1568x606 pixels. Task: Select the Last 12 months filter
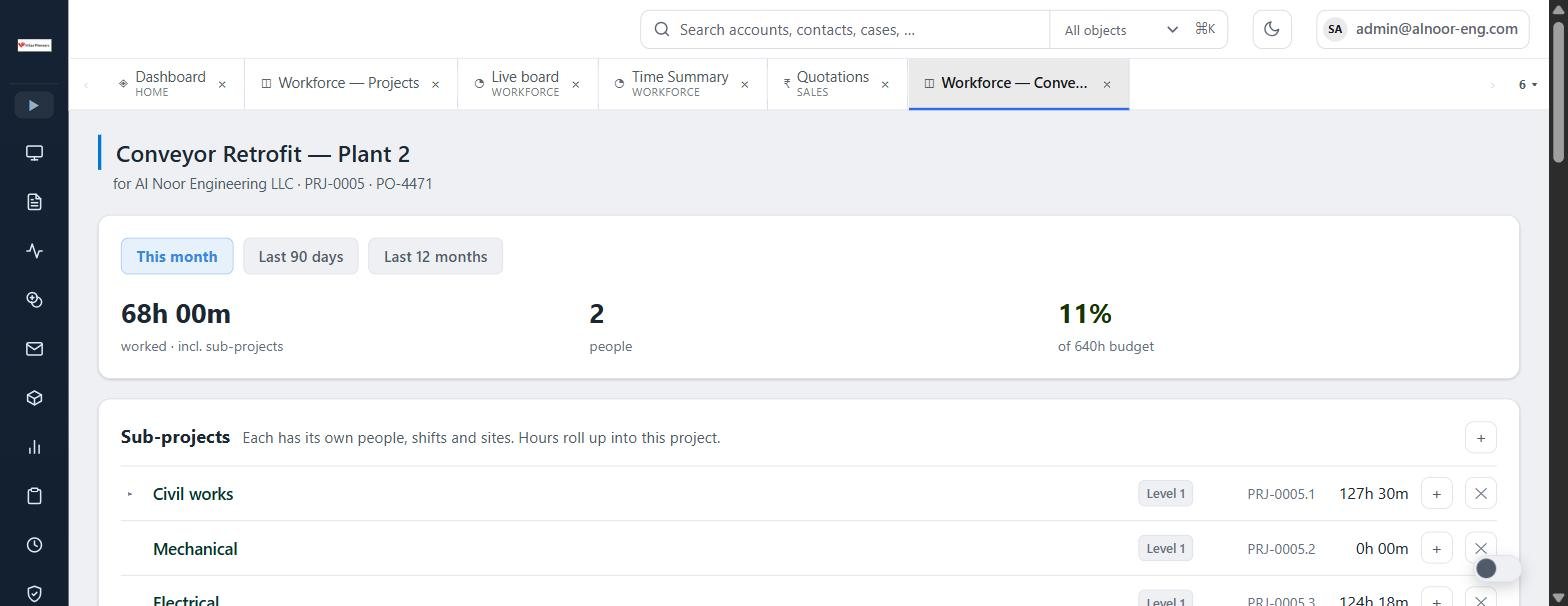point(435,256)
